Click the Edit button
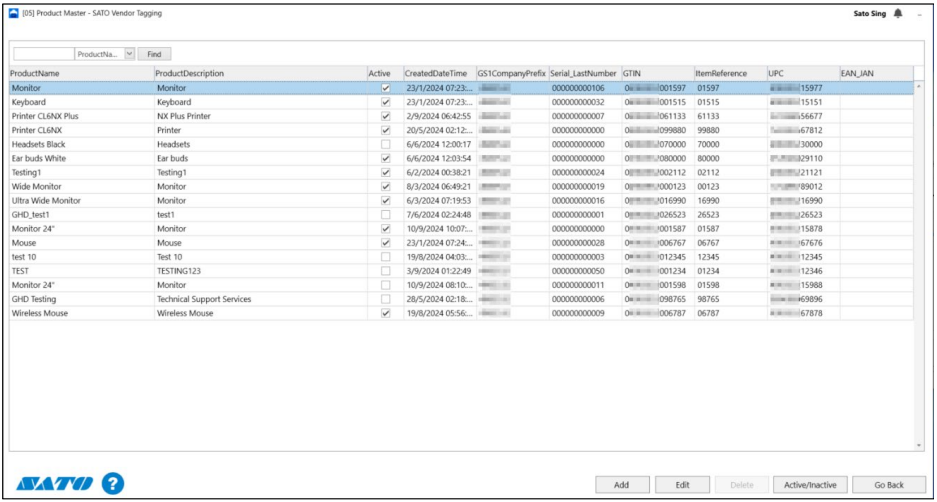This screenshot has height=502, width=937. 682,485
